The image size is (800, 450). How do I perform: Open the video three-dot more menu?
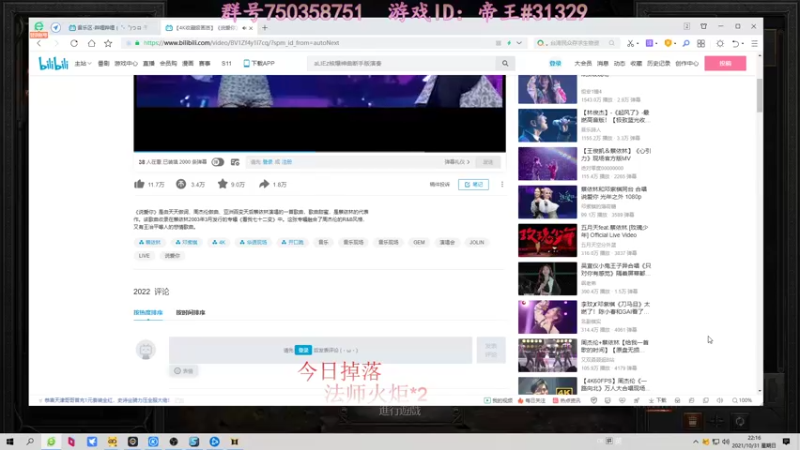point(502,184)
